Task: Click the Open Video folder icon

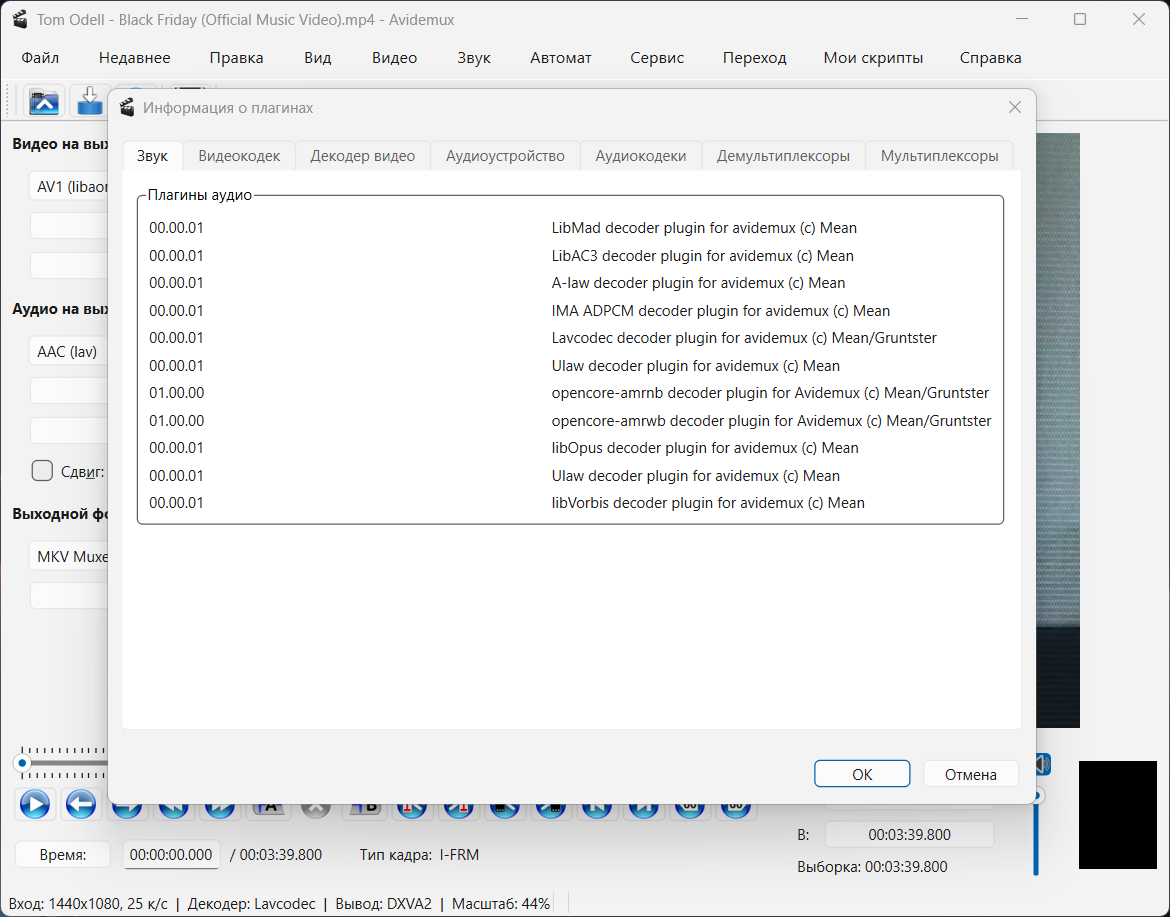Action: coord(45,101)
